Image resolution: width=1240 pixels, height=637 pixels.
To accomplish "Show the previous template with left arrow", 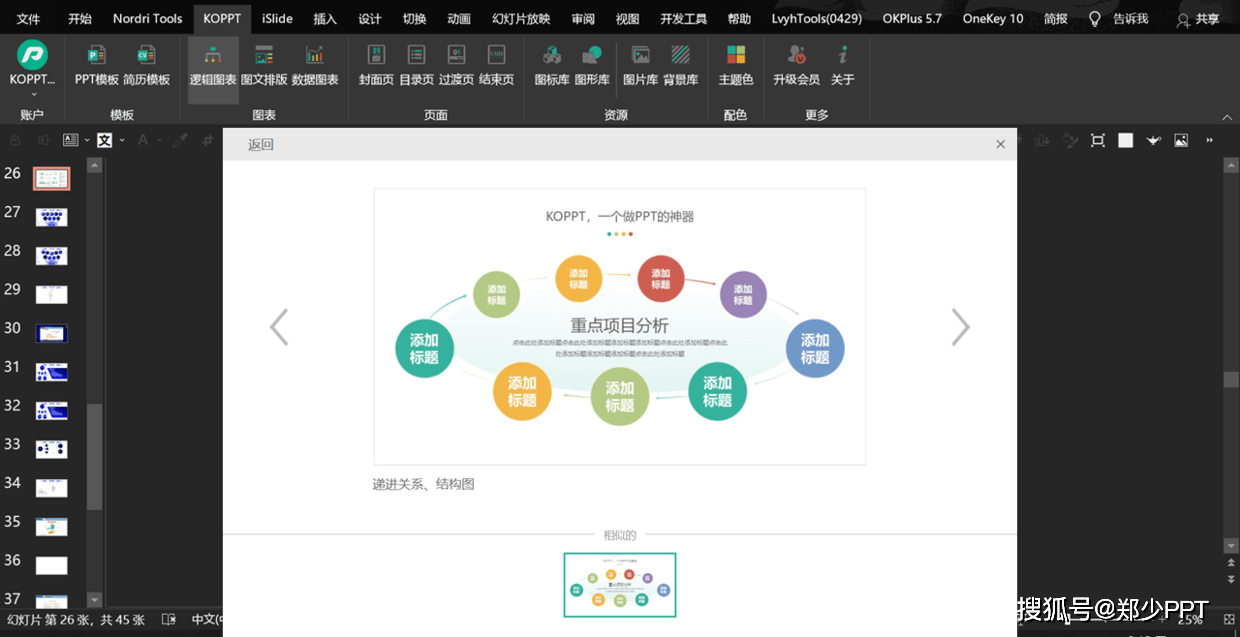I will 279,327.
